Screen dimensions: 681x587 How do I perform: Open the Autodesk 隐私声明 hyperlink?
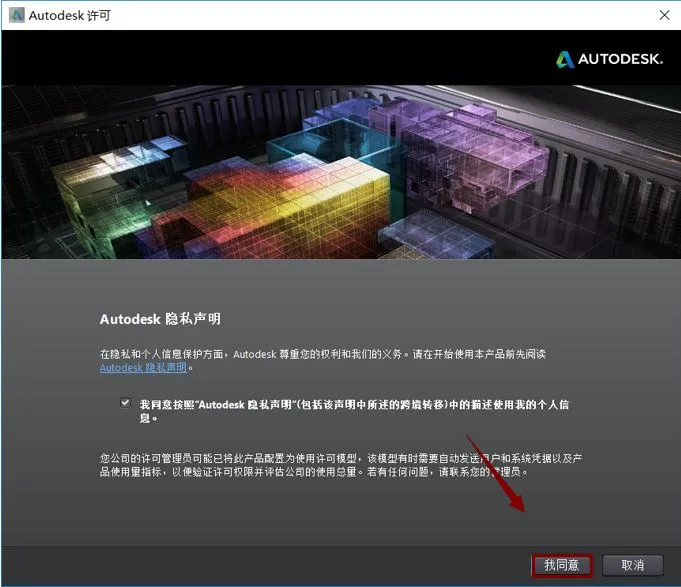click(x=143, y=368)
